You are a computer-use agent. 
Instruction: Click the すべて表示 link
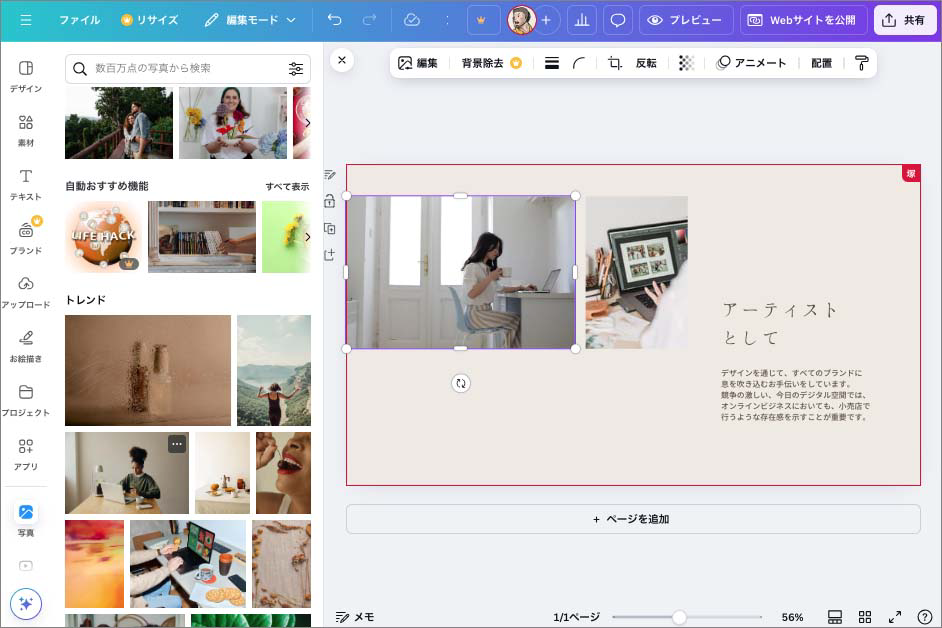click(x=289, y=186)
